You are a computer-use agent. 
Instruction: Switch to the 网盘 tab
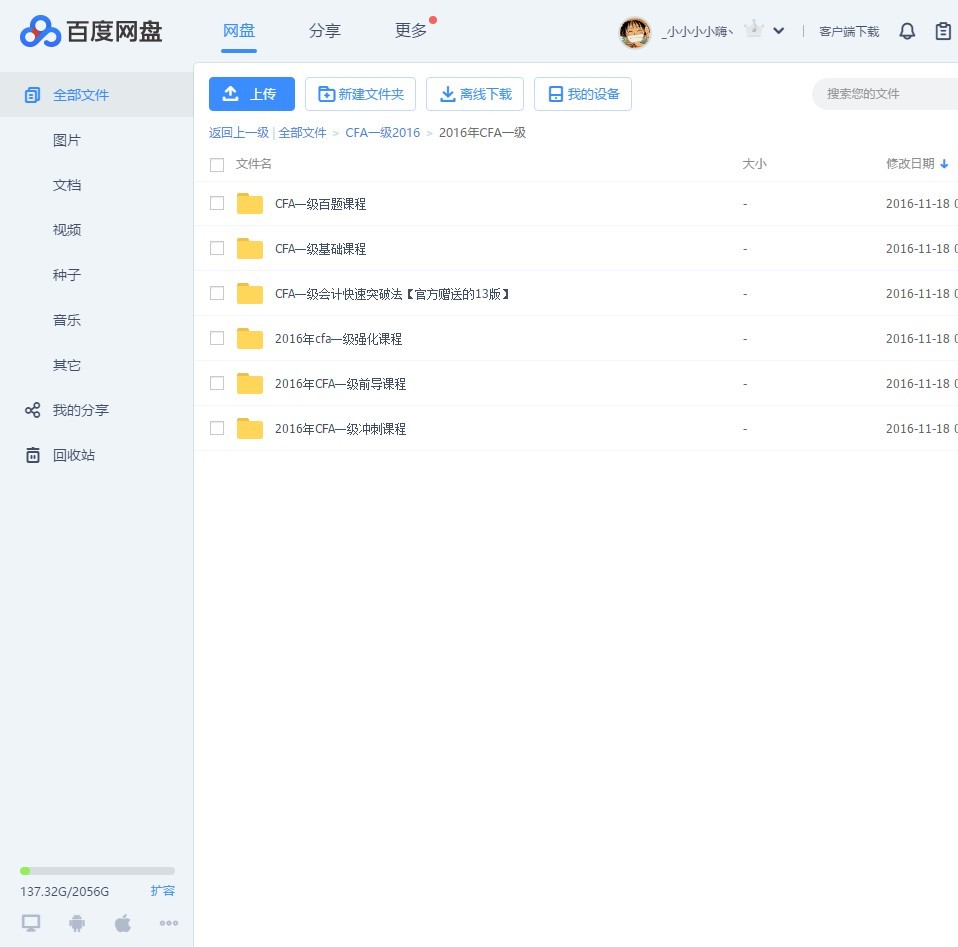pos(239,31)
